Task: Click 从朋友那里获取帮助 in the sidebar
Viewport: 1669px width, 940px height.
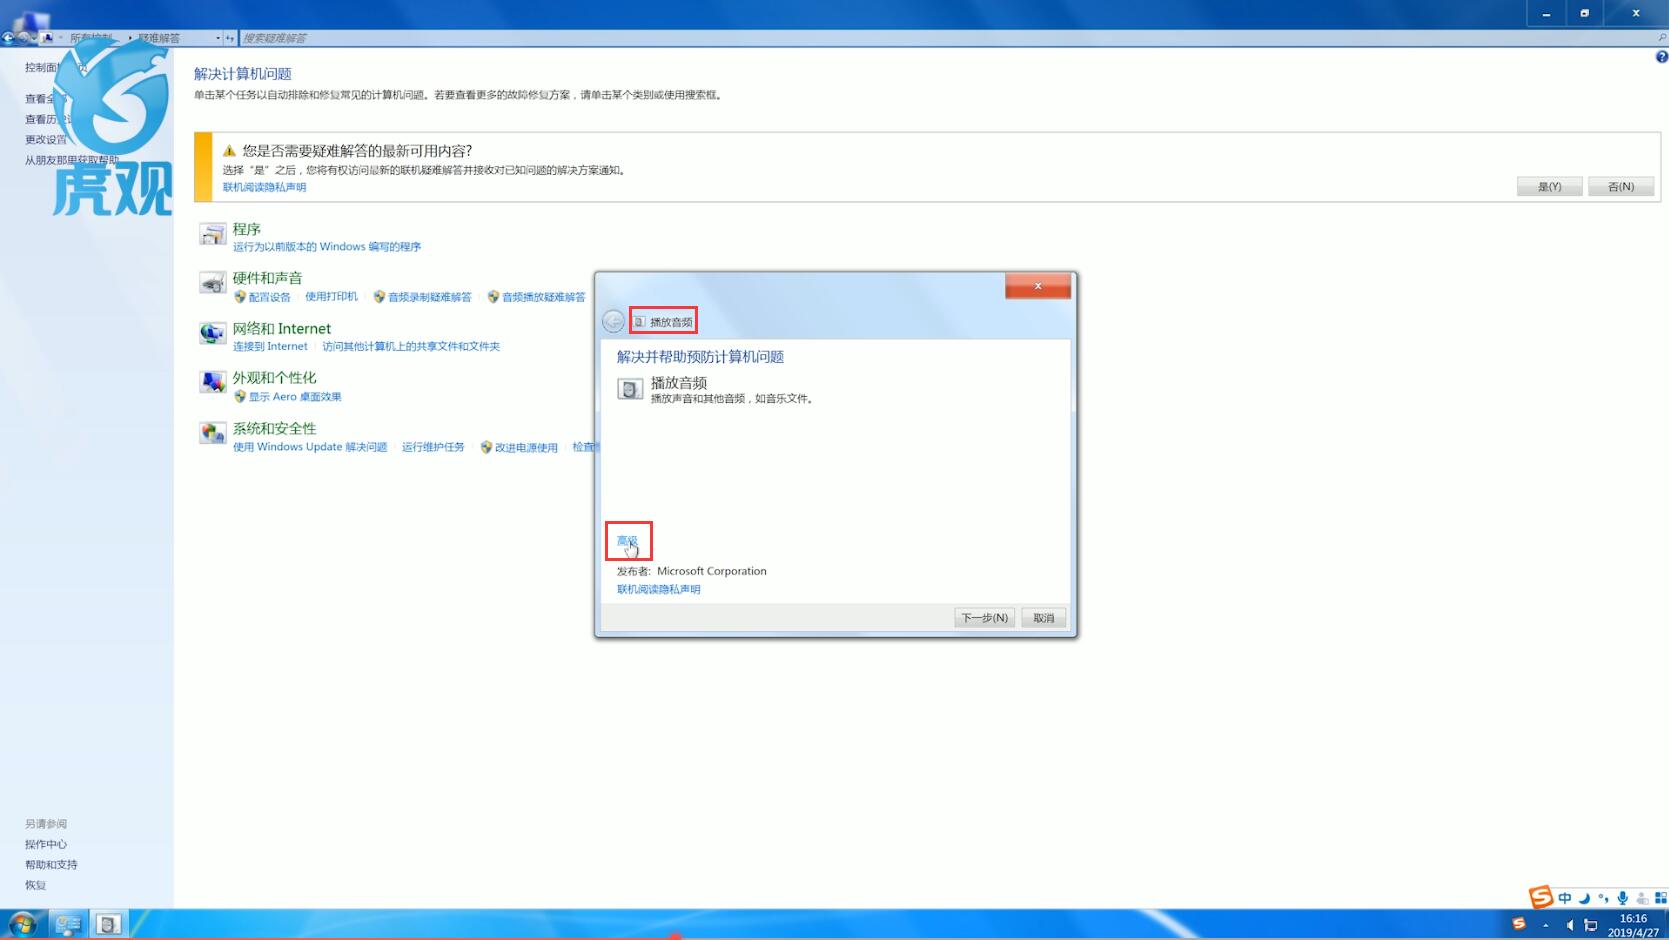Action: [72, 160]
